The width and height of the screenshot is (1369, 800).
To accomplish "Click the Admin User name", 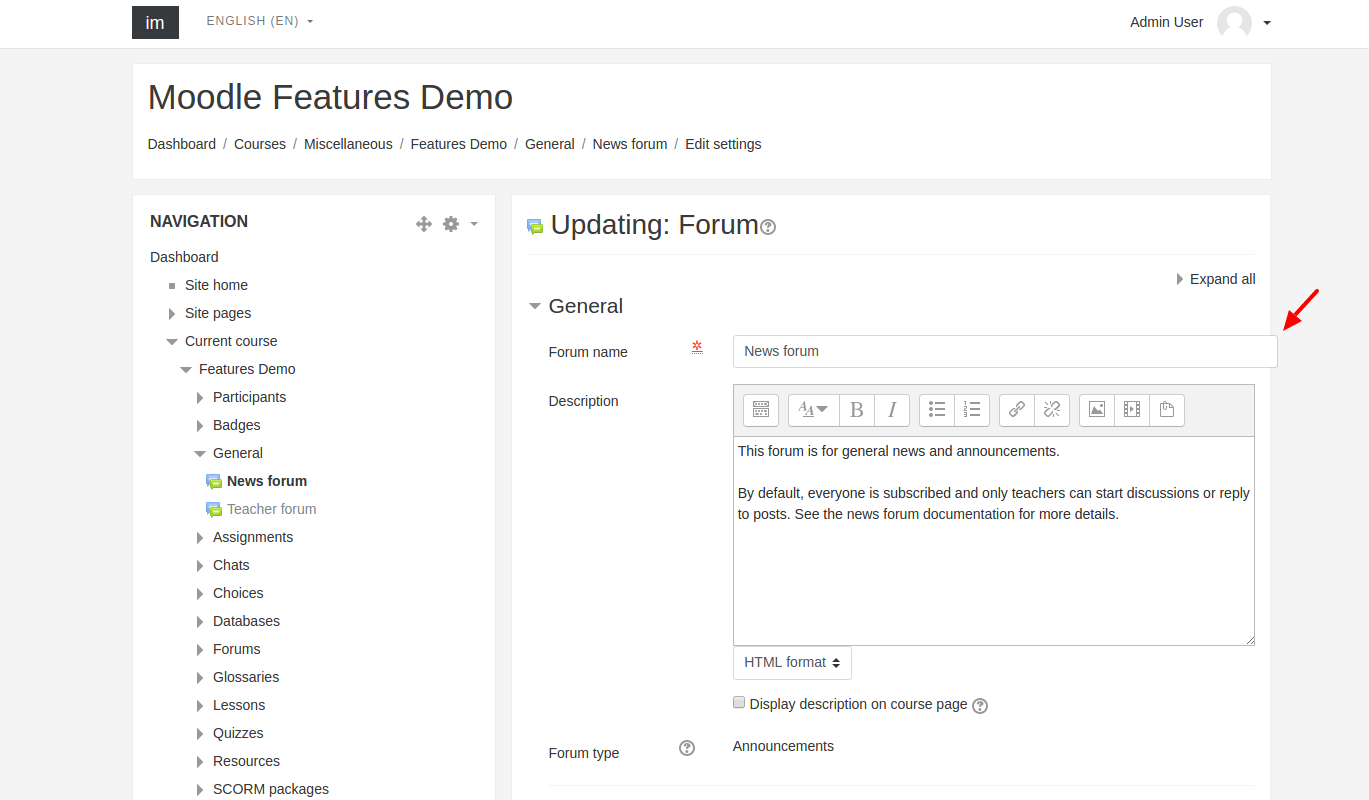I will 1166,22.
